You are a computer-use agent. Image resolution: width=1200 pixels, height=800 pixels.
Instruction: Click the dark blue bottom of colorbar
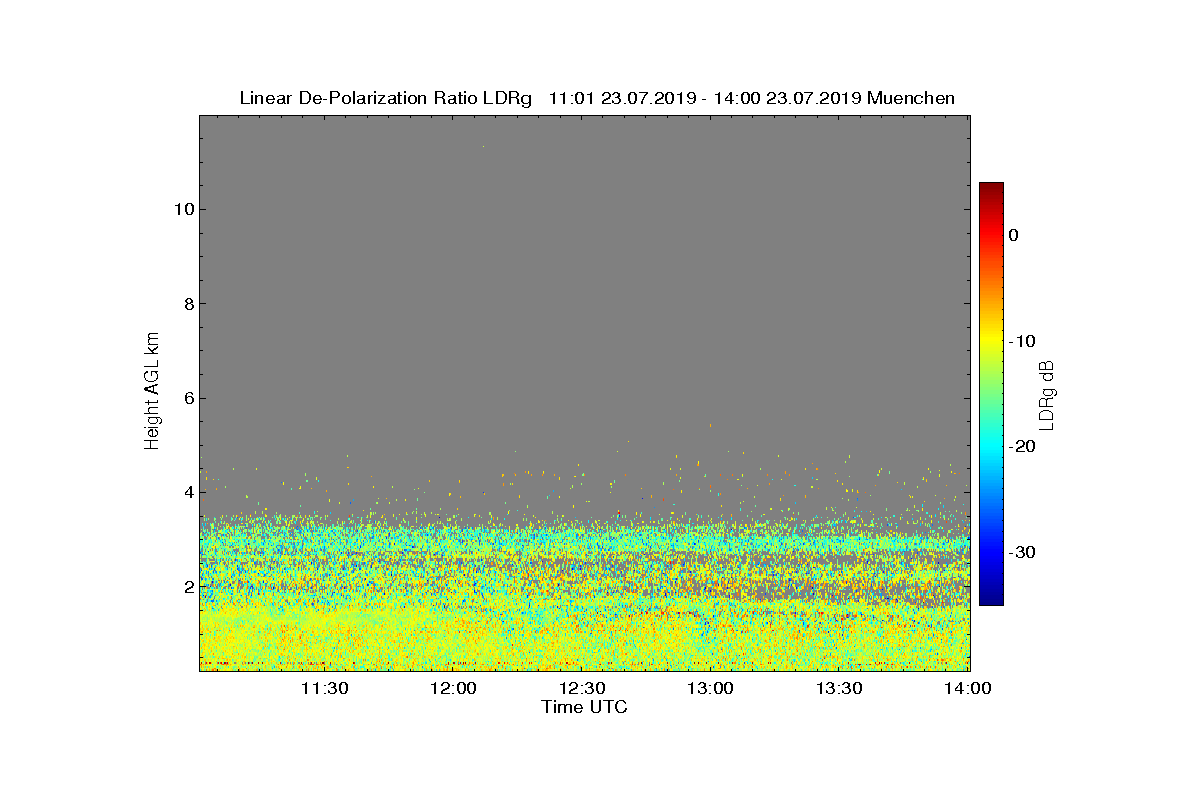click(x=991, y=599)
